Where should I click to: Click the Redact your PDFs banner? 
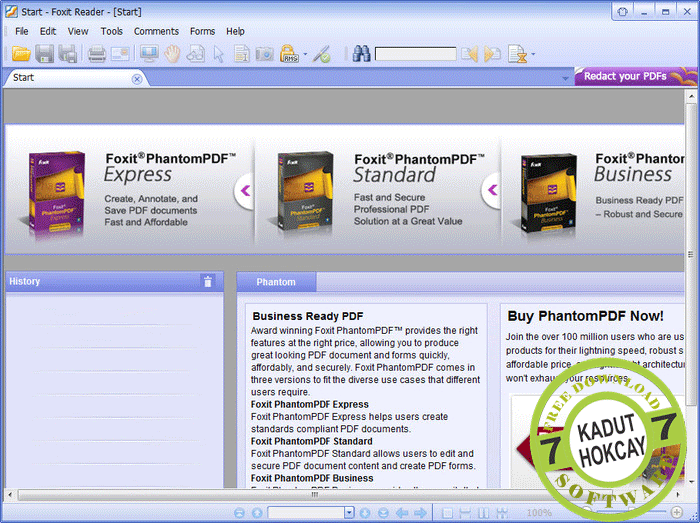(x=636, y=76)
